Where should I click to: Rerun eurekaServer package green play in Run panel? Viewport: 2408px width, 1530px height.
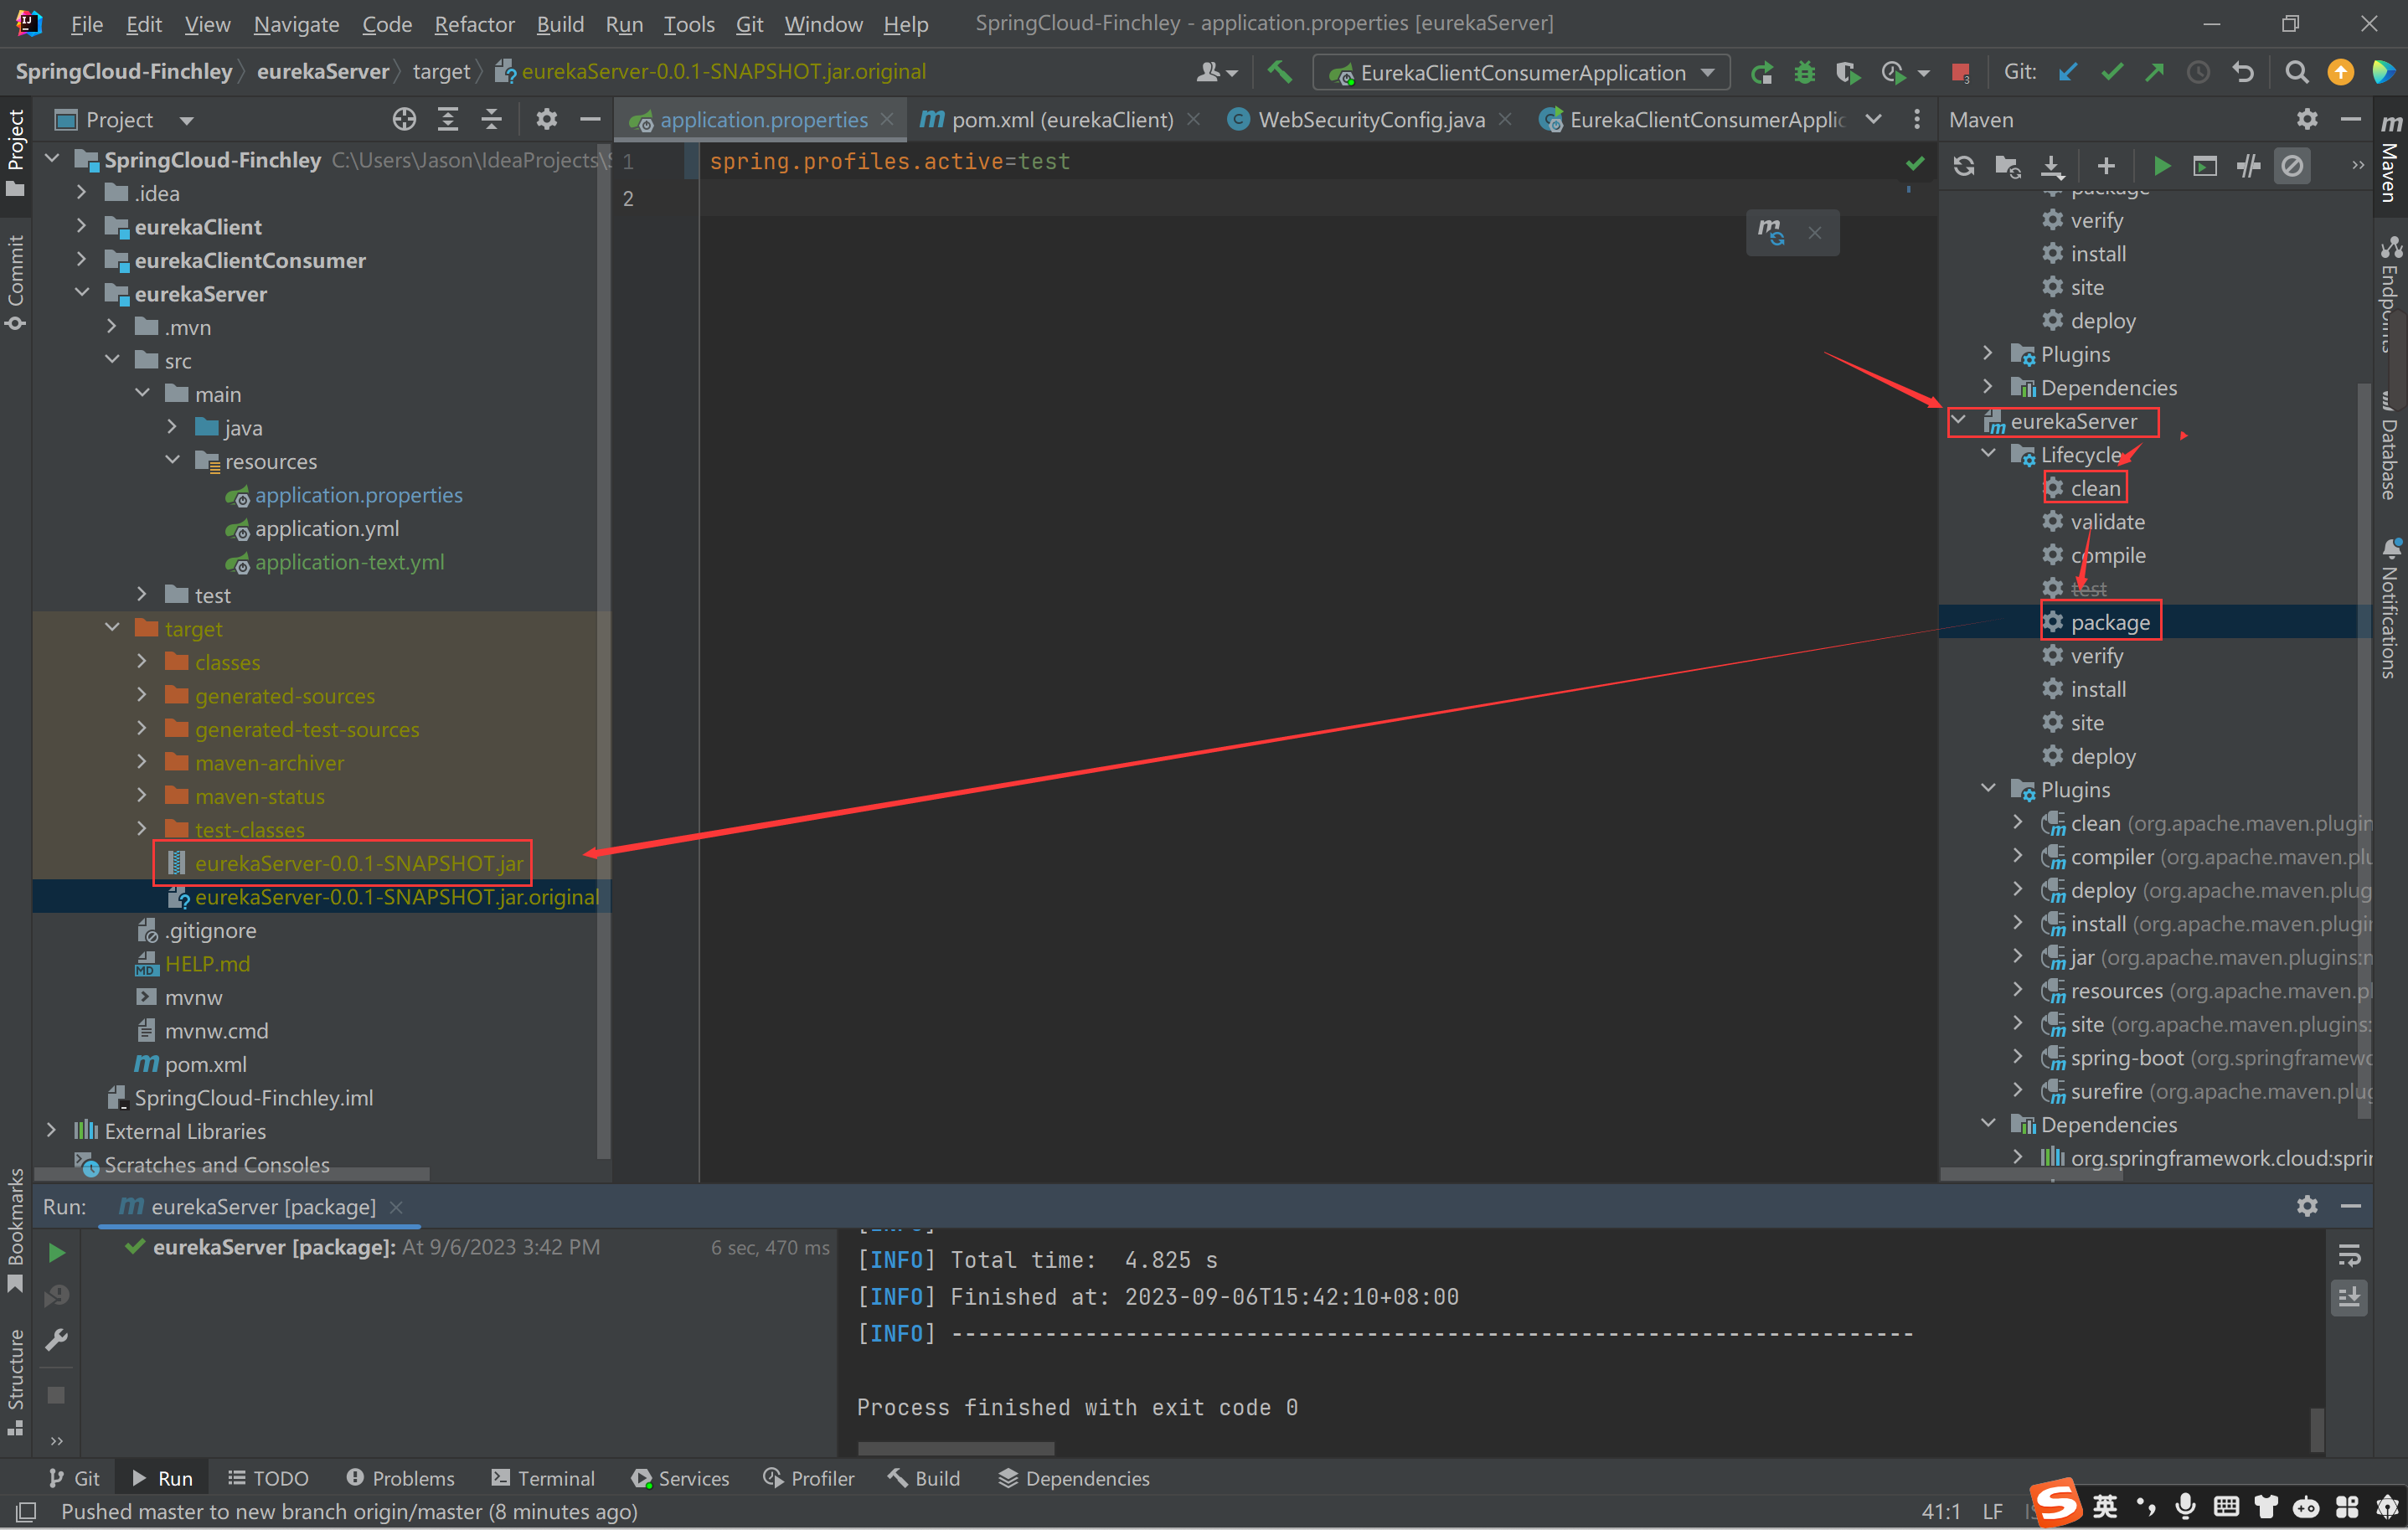[x=57, y=1253]
